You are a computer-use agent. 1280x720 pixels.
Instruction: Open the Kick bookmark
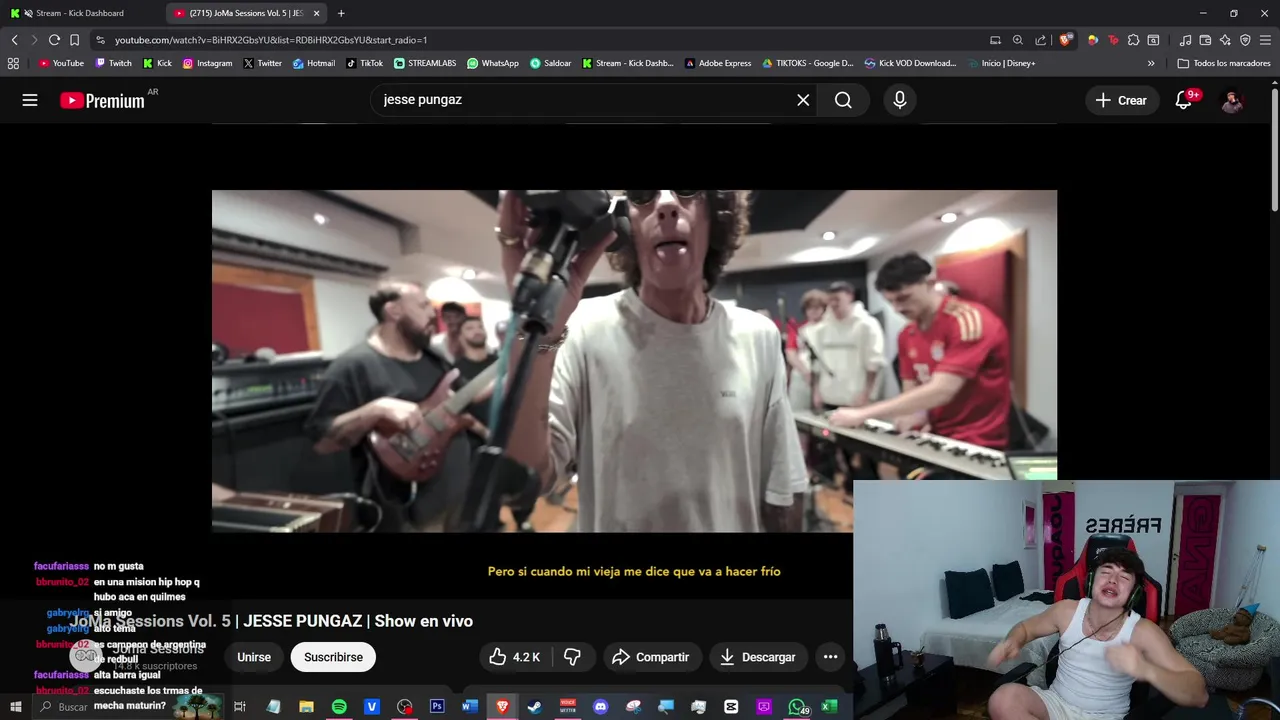pyautogui.click(x=157, y=63)
